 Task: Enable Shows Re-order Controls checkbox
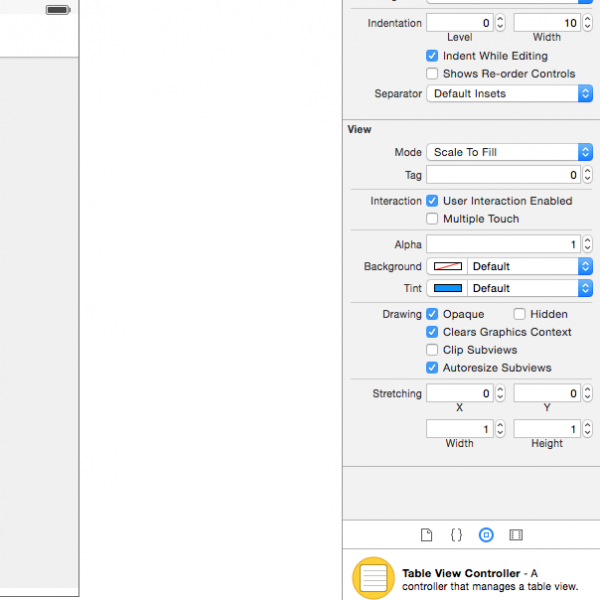click(432, 74)
